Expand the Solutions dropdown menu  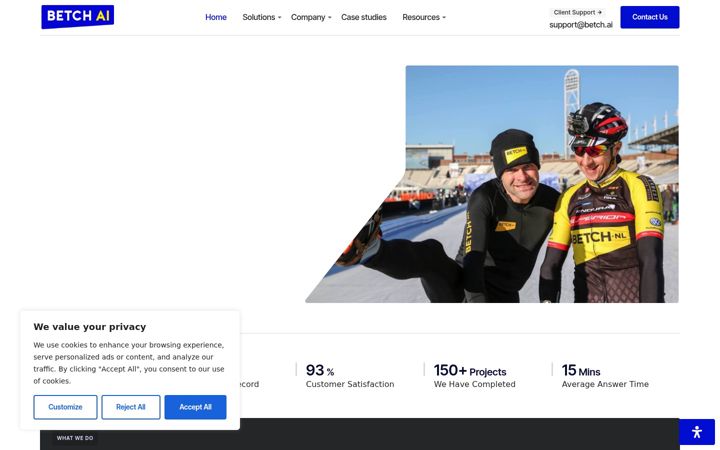[261, 17]
